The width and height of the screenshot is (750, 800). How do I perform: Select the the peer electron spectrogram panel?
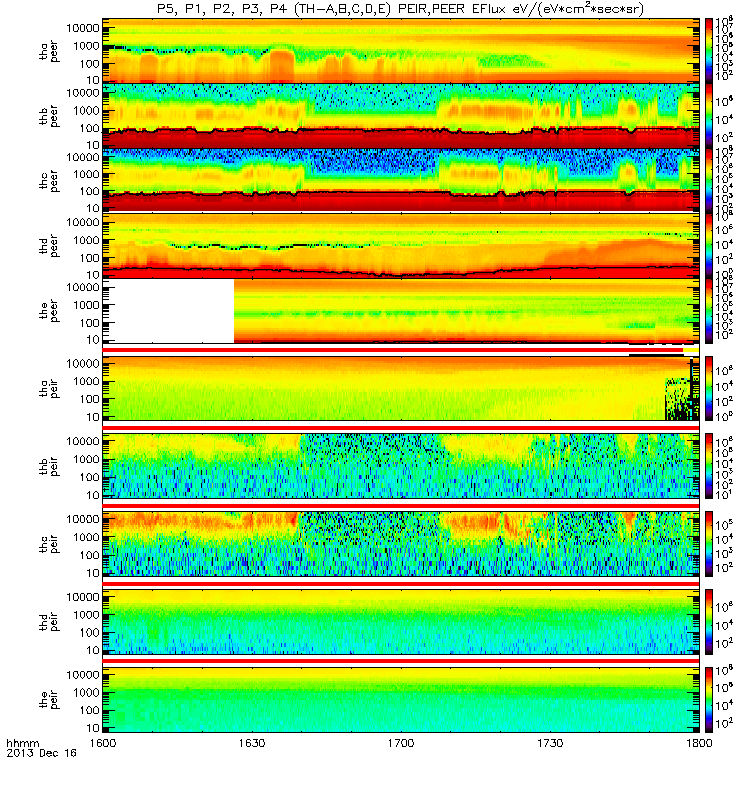[x=401, y=311]
